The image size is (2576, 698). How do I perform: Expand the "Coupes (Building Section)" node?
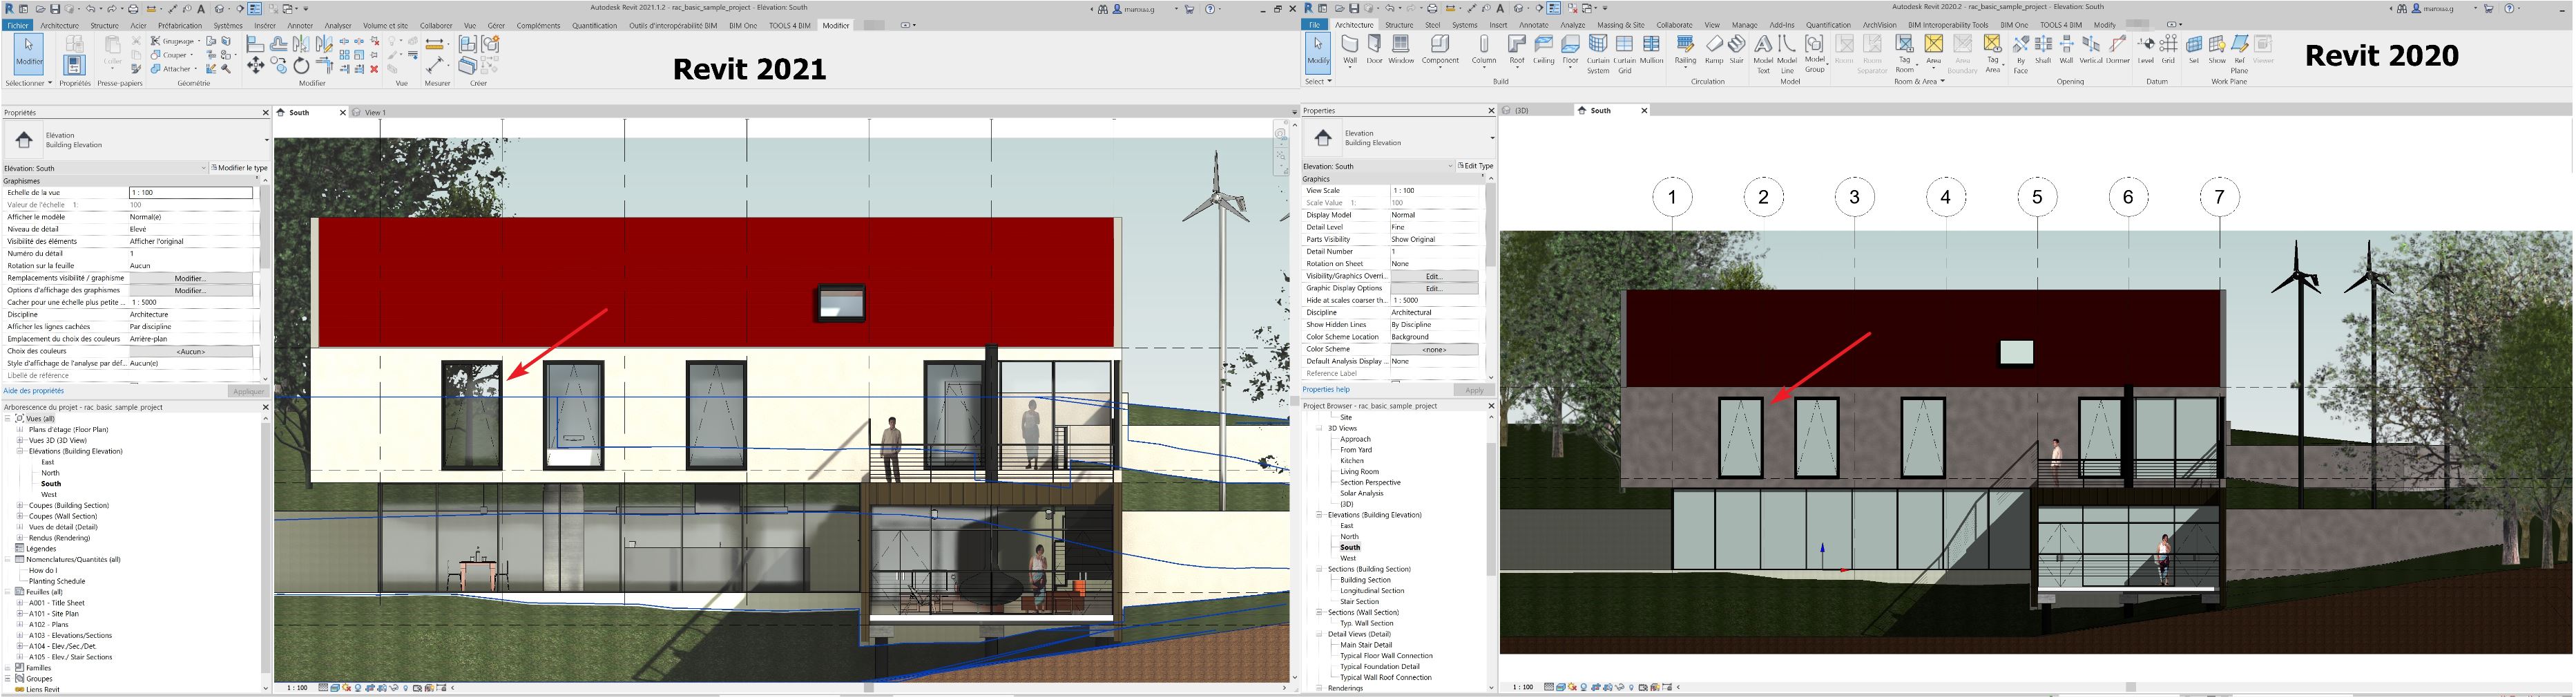click(x=20, y=506)
